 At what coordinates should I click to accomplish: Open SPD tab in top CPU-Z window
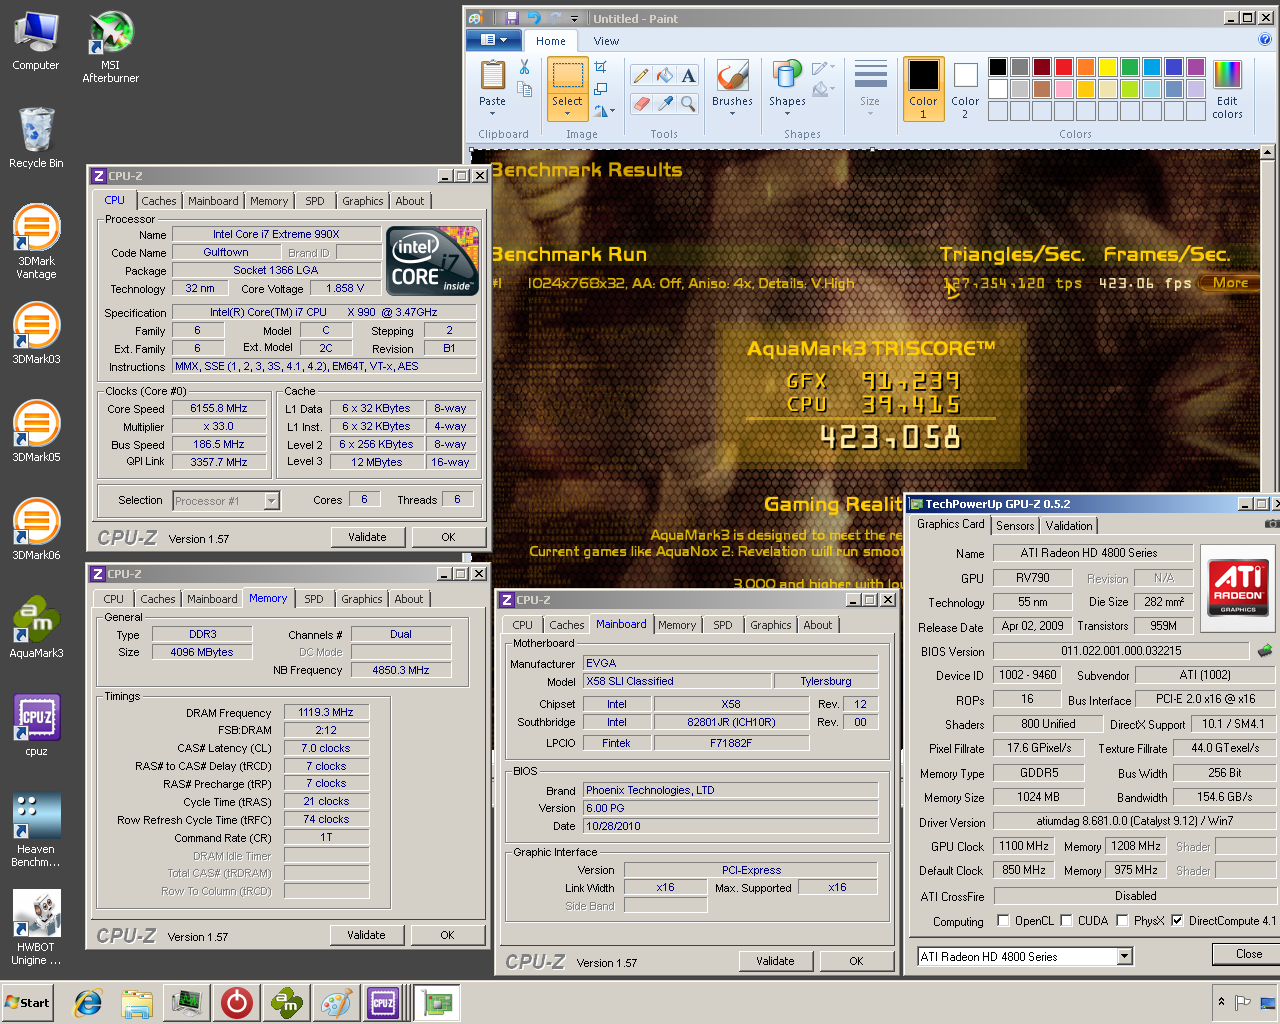(x=315, y=201)
